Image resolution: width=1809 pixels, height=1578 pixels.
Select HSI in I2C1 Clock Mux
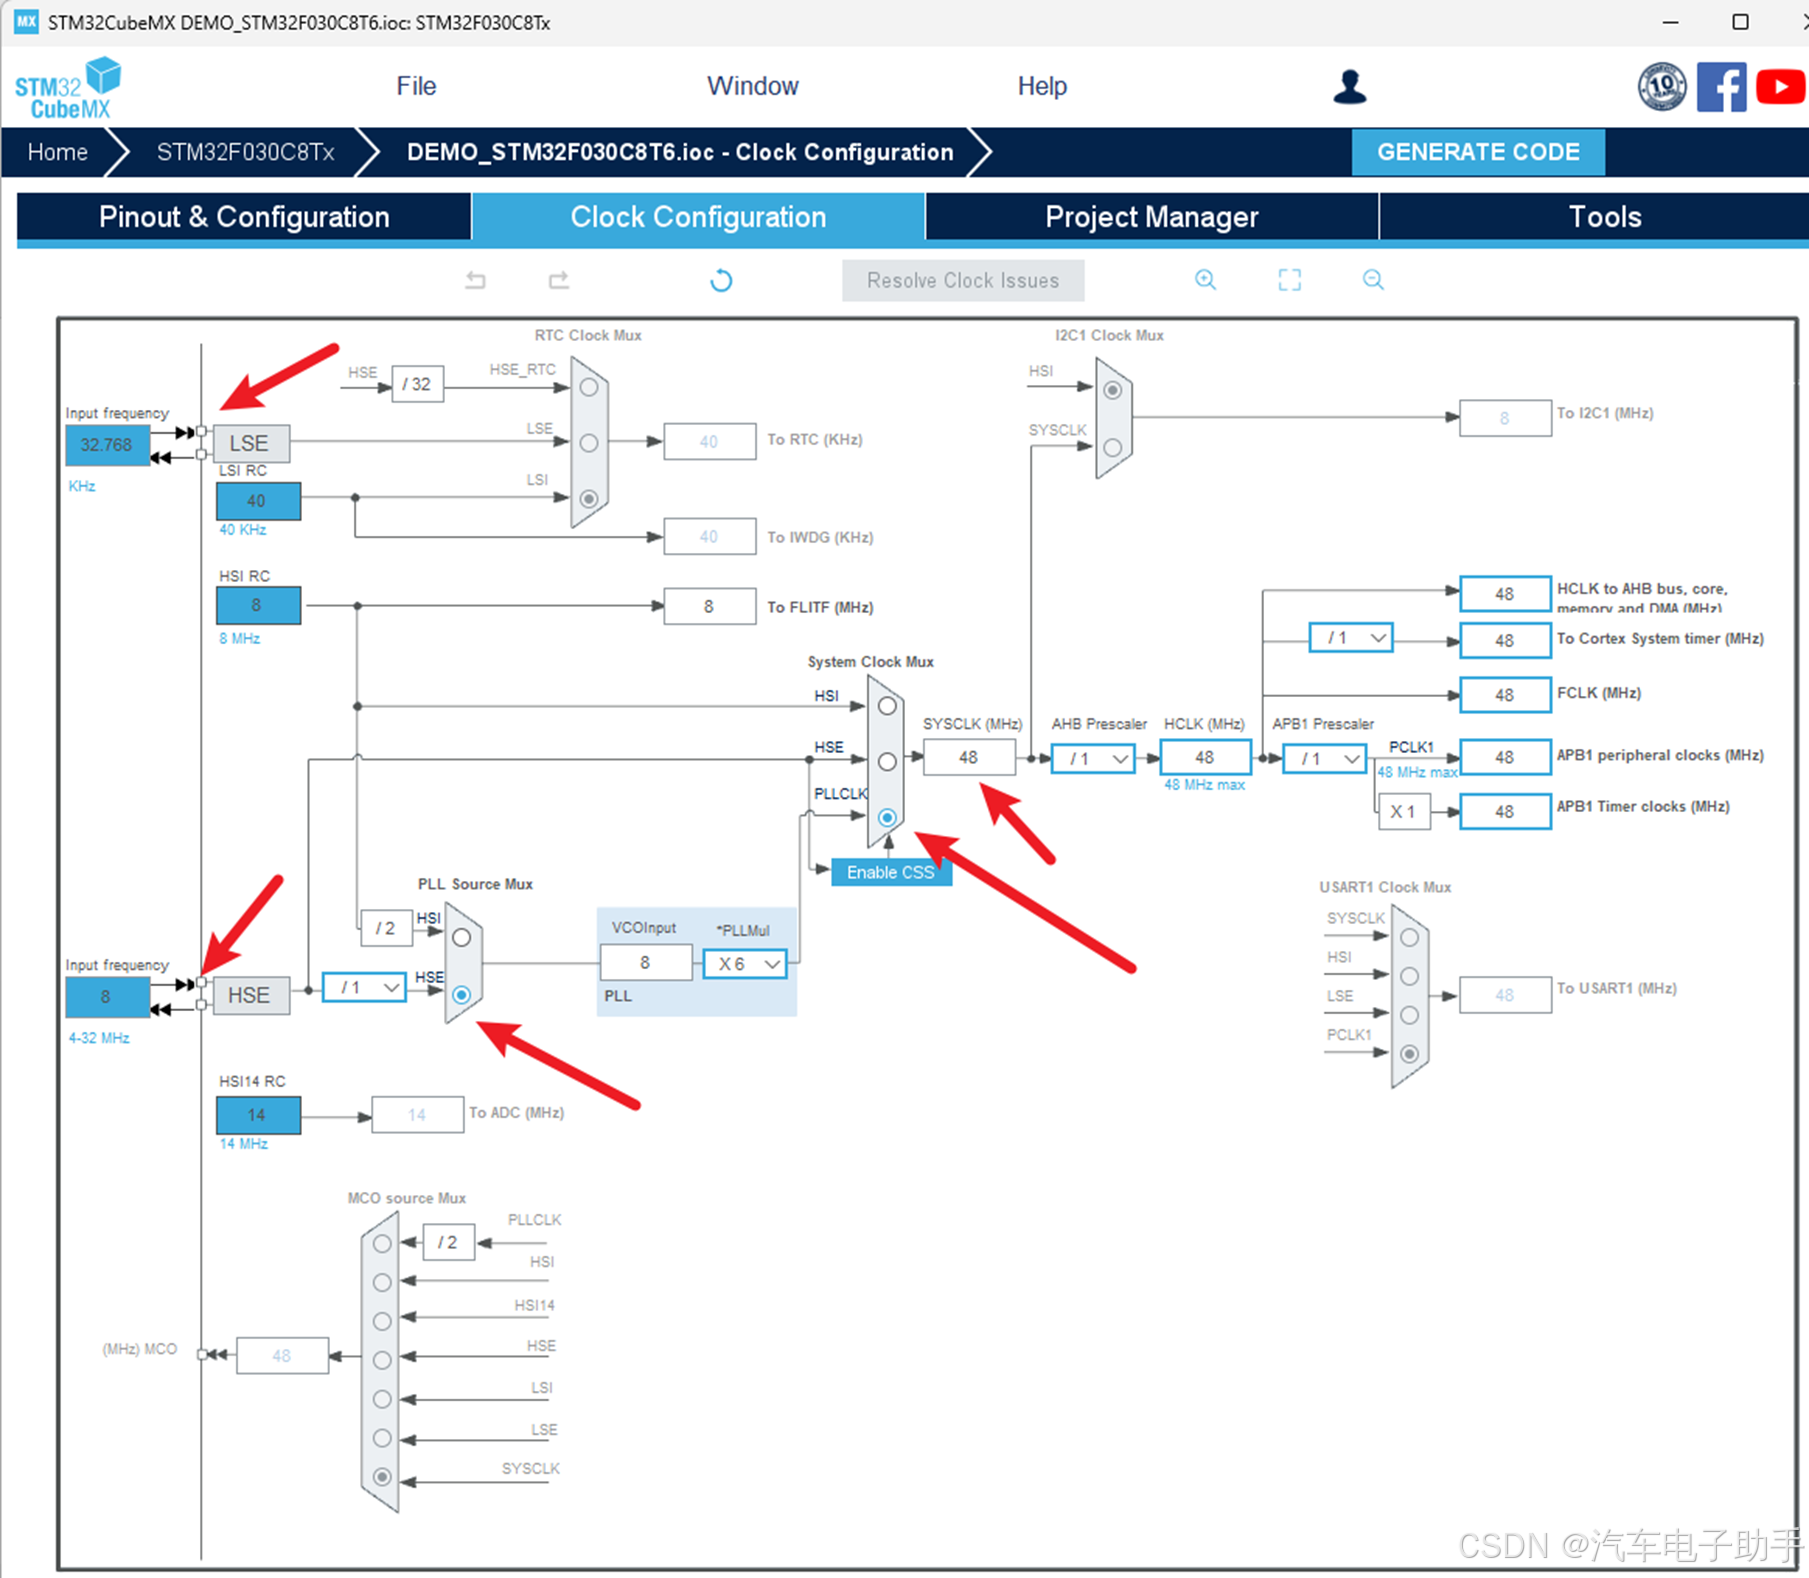click(x=1112, y=390)
